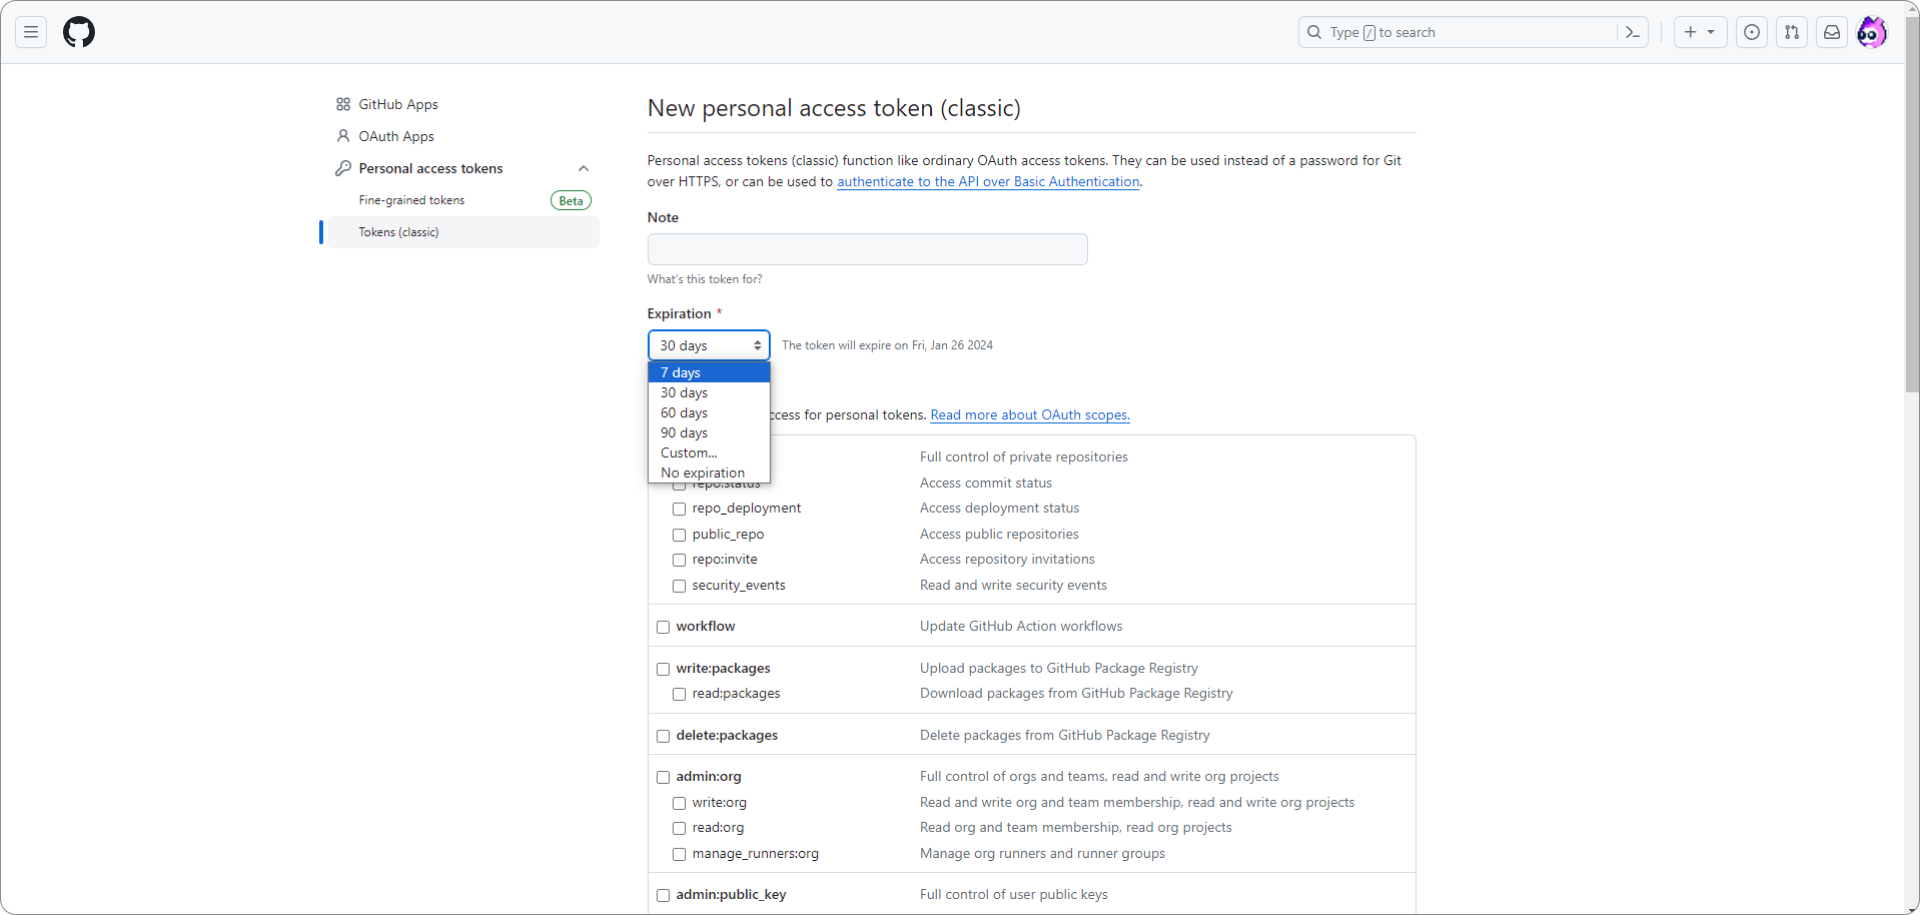The height and width of the screenshot is (915, 1920).
Task: Open the create new dropdown arrow
Action: pos(1711,32)
